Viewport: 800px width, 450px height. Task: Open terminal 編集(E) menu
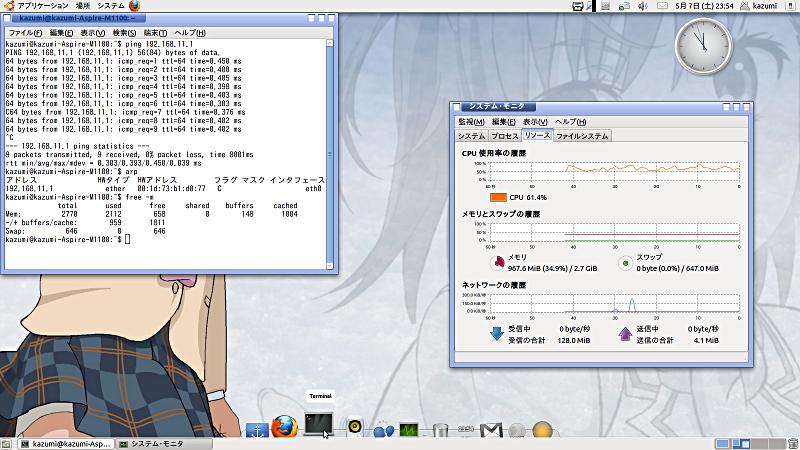pos(61,33)
